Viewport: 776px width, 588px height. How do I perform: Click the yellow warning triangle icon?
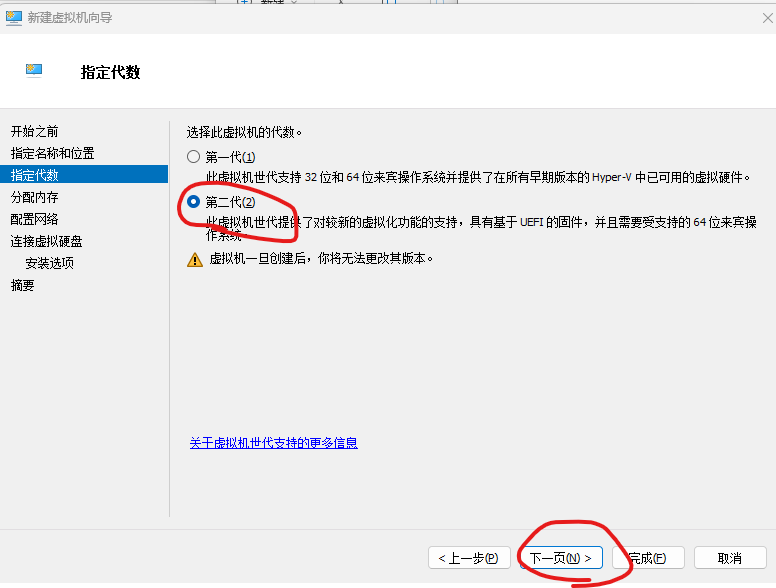[195, 259]
